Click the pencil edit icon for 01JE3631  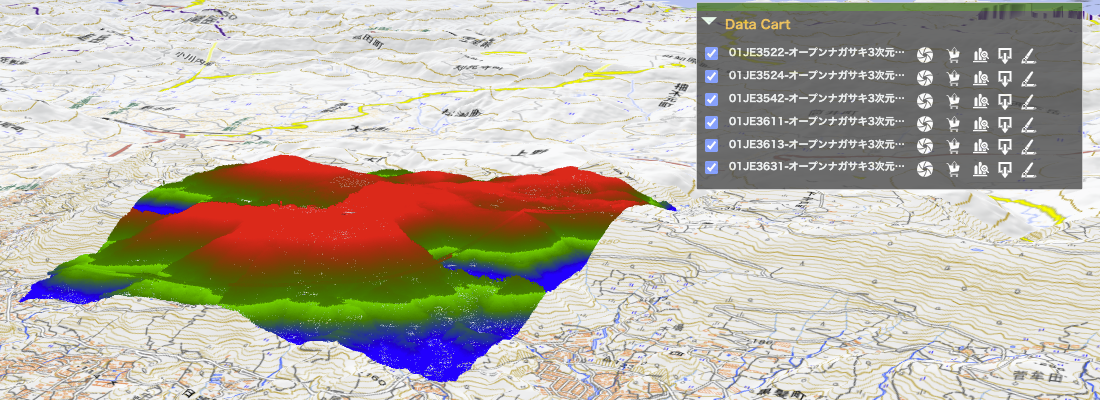click(x=1028, y=169)
